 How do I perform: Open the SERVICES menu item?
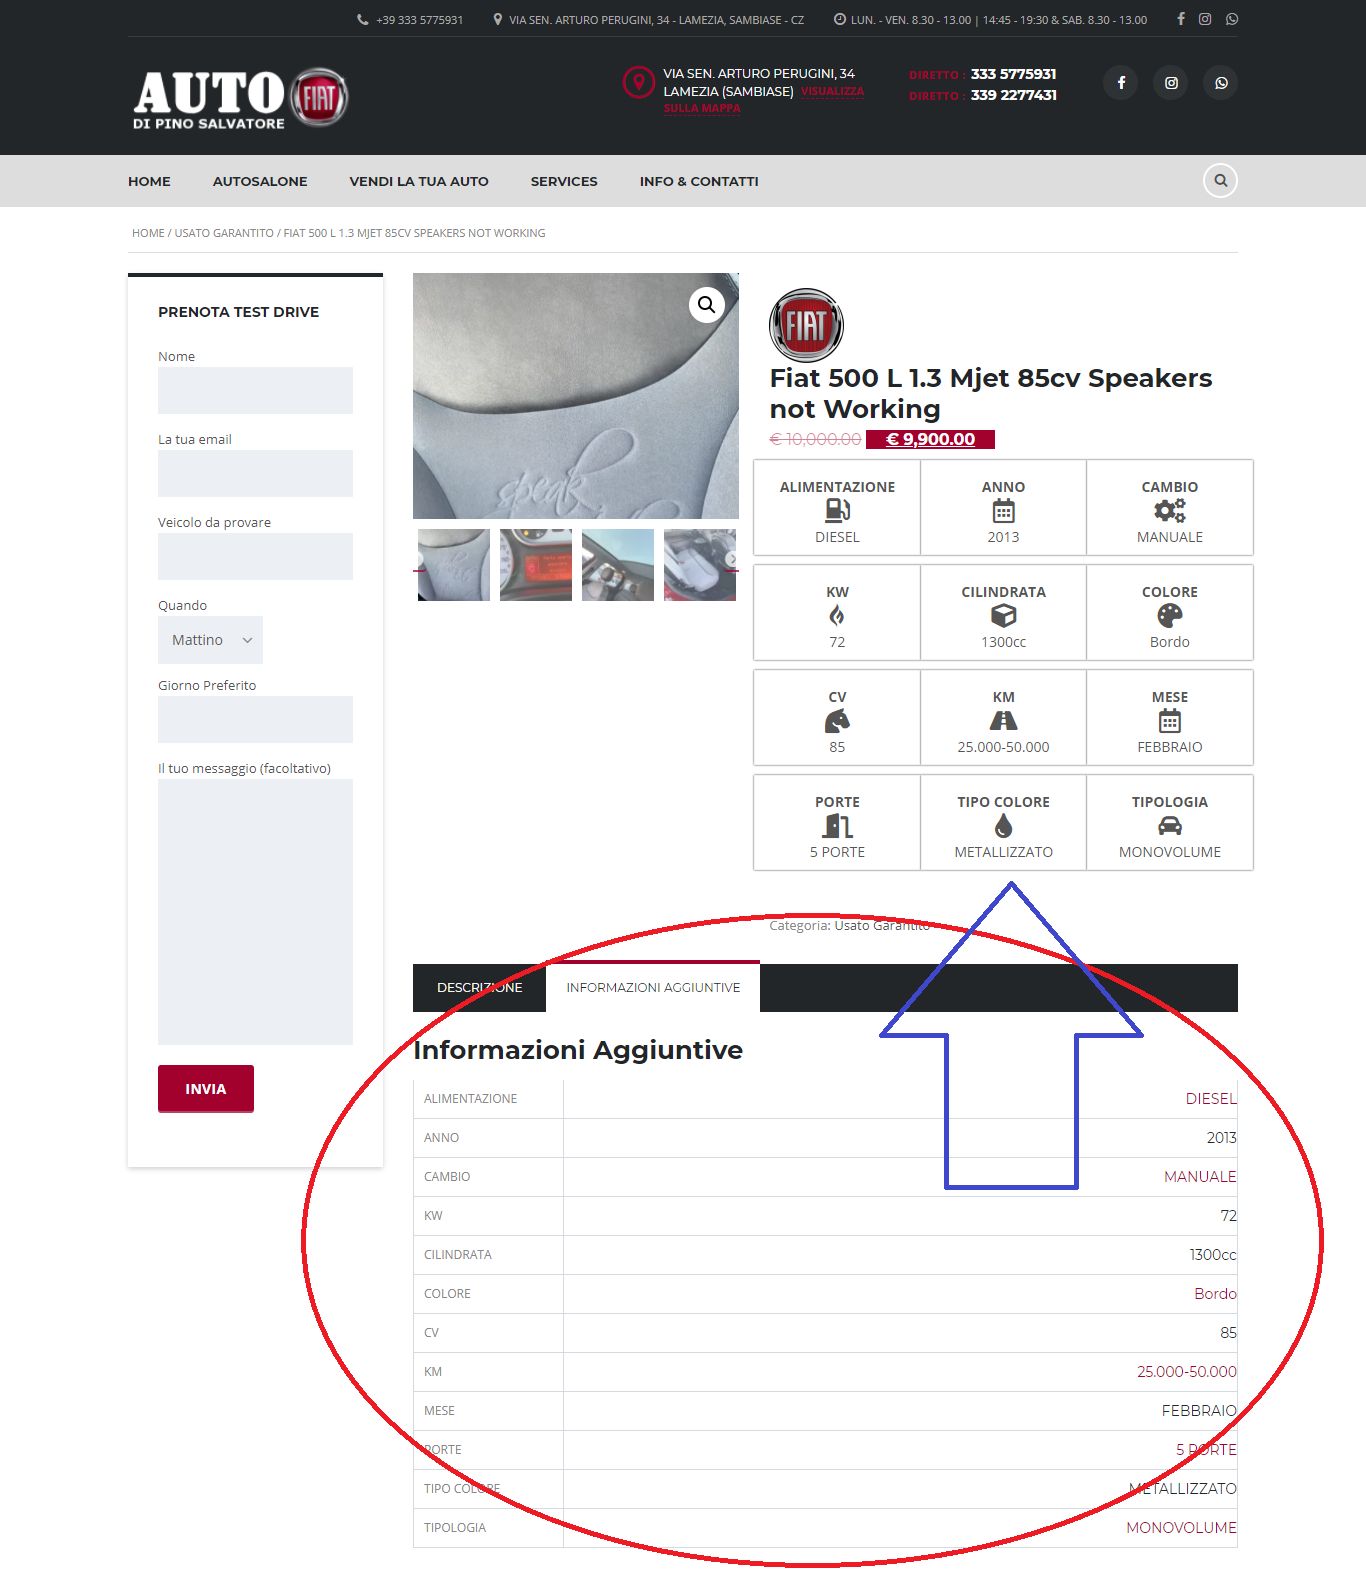(564, 181)
